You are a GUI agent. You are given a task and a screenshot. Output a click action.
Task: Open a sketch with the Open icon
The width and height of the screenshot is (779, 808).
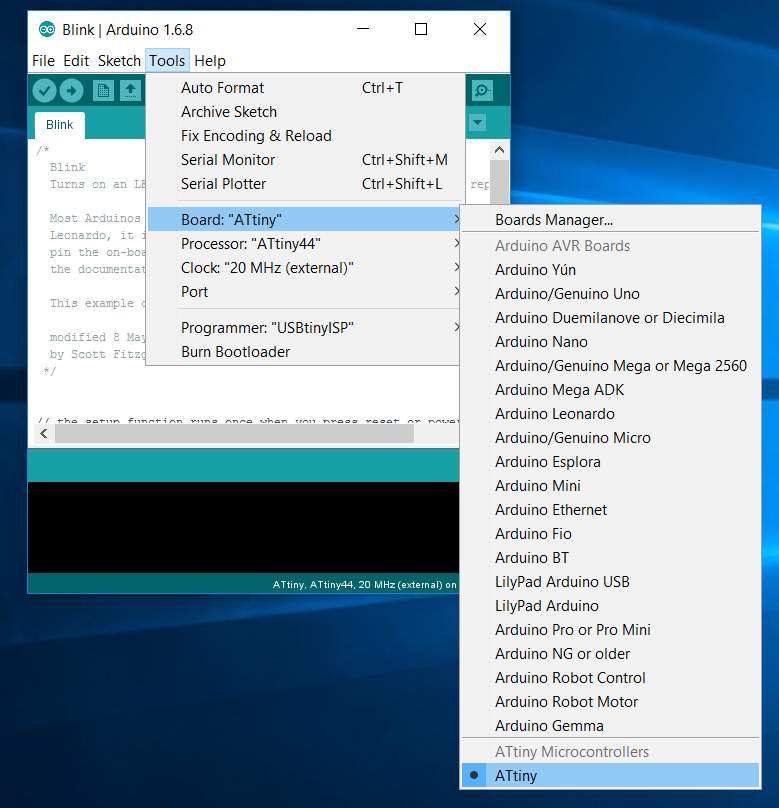[130, 91]
